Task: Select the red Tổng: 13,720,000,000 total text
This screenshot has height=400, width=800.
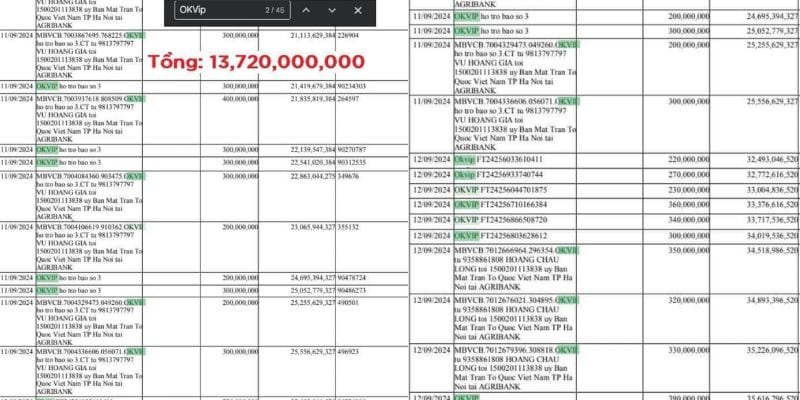Action: click(257, 62)
